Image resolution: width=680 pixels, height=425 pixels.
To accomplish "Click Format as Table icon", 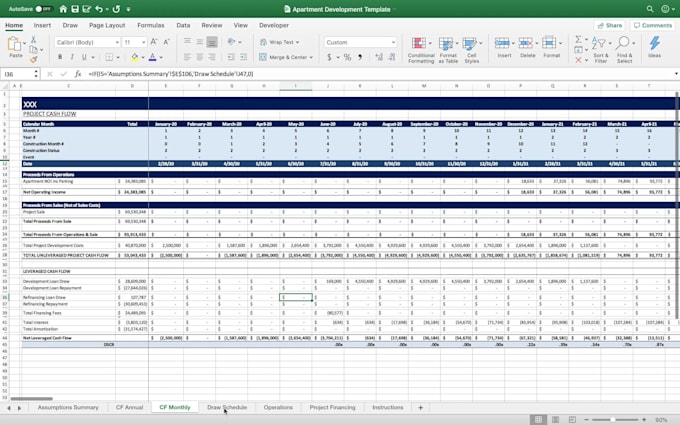I will click(447, 49).
